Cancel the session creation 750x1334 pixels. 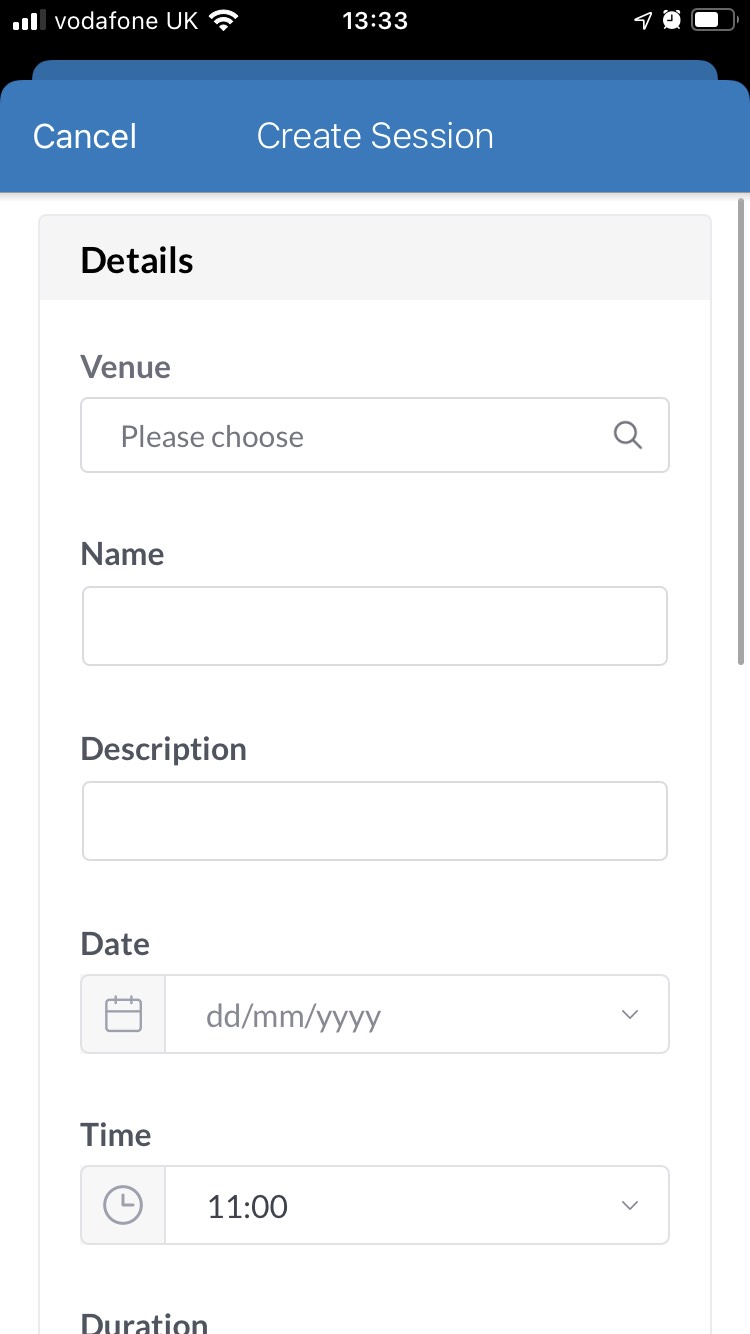(x=85, y=136)
